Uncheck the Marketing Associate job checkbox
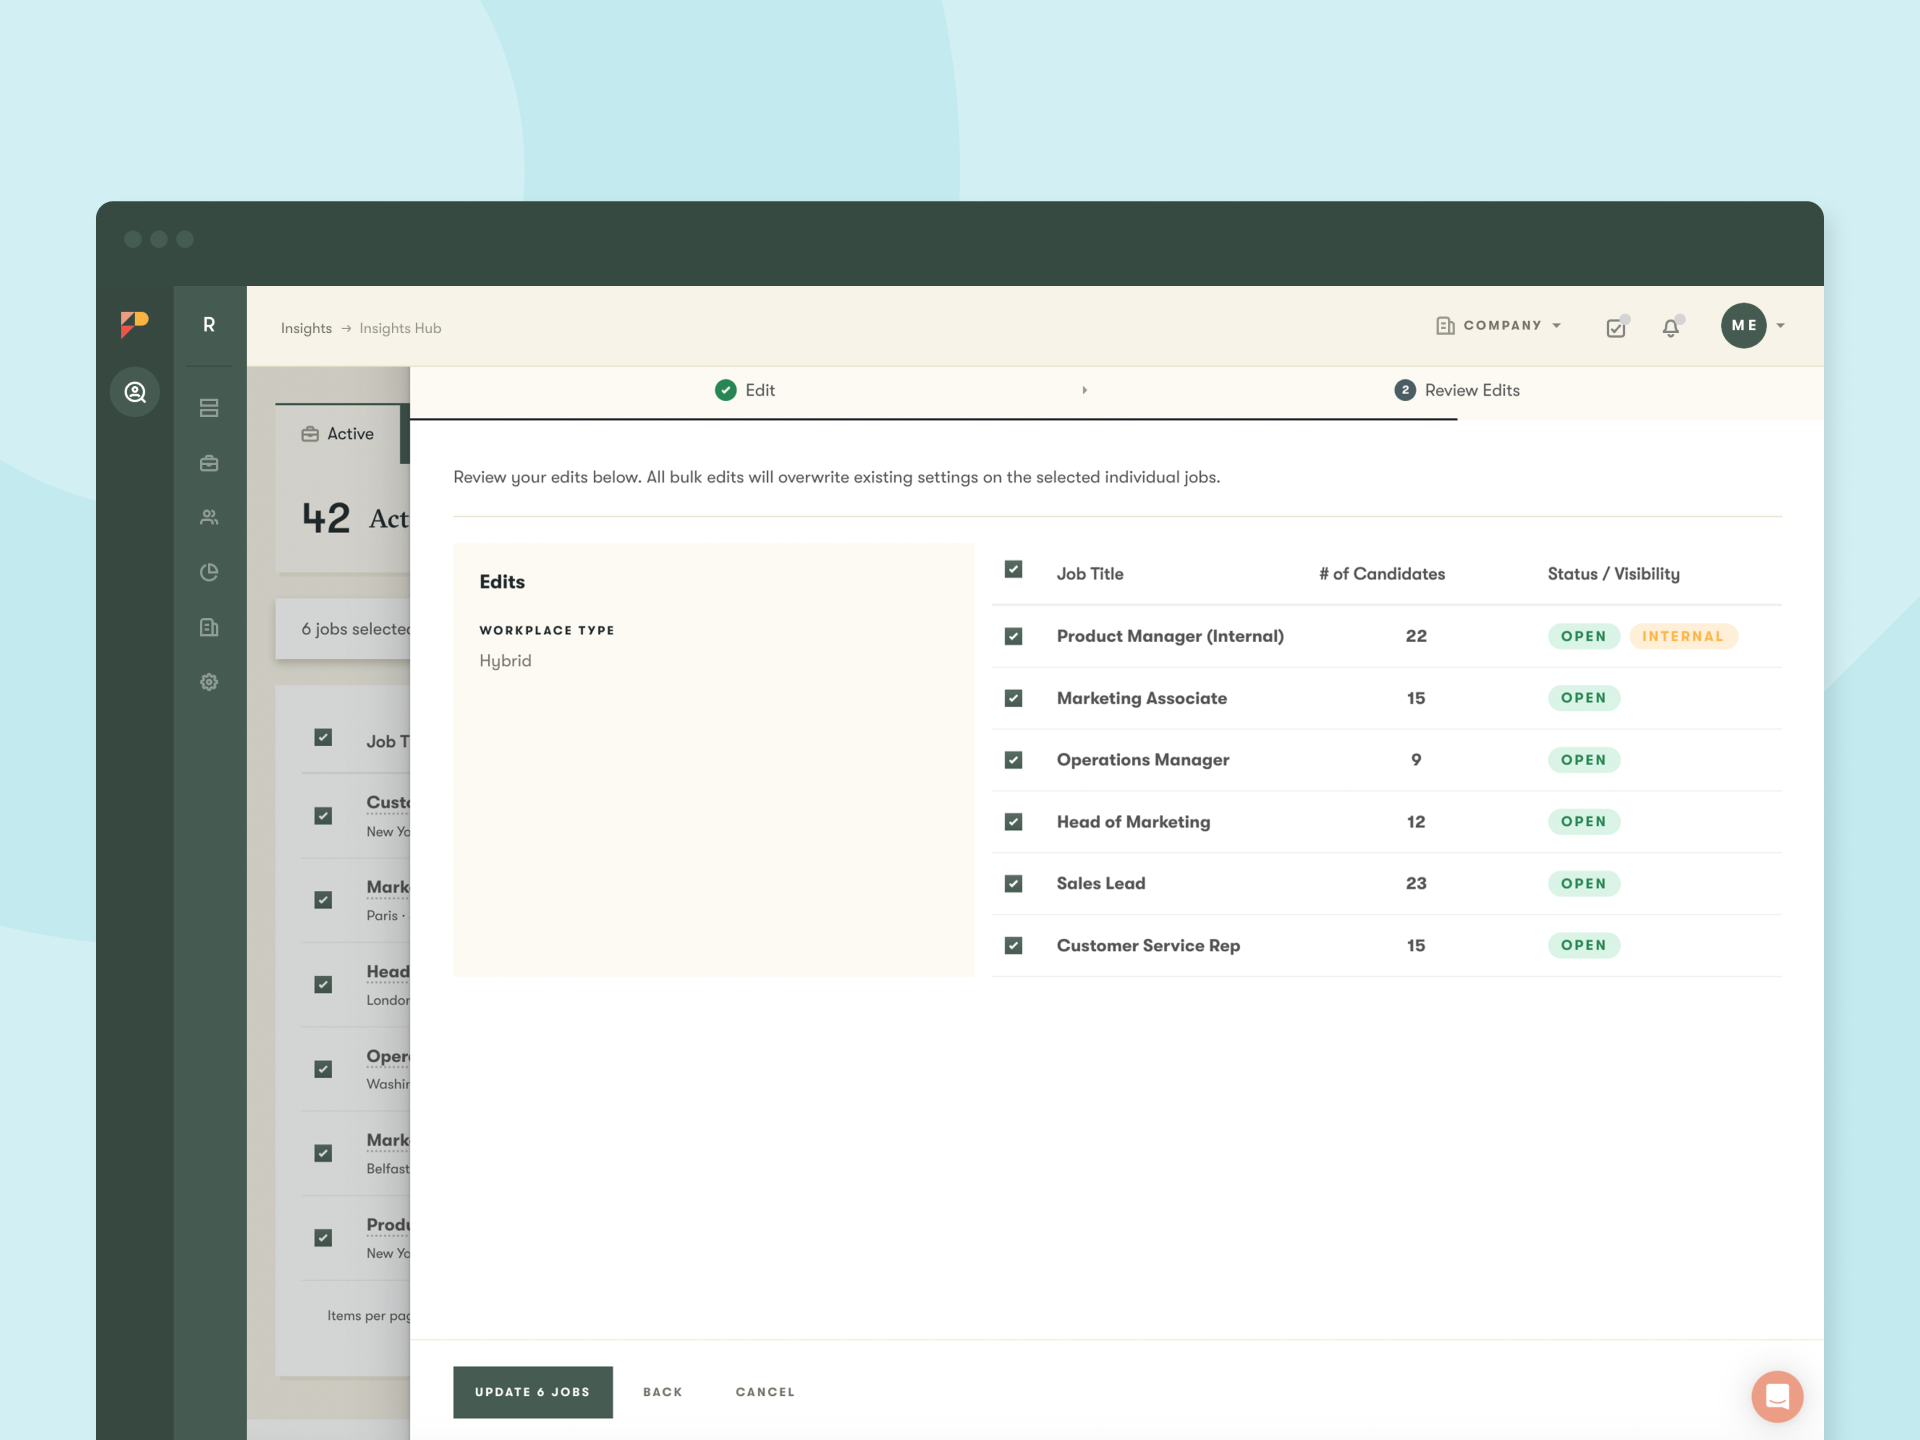1920x1440 pixels. pyautogui.click(x=1013, y=698)
